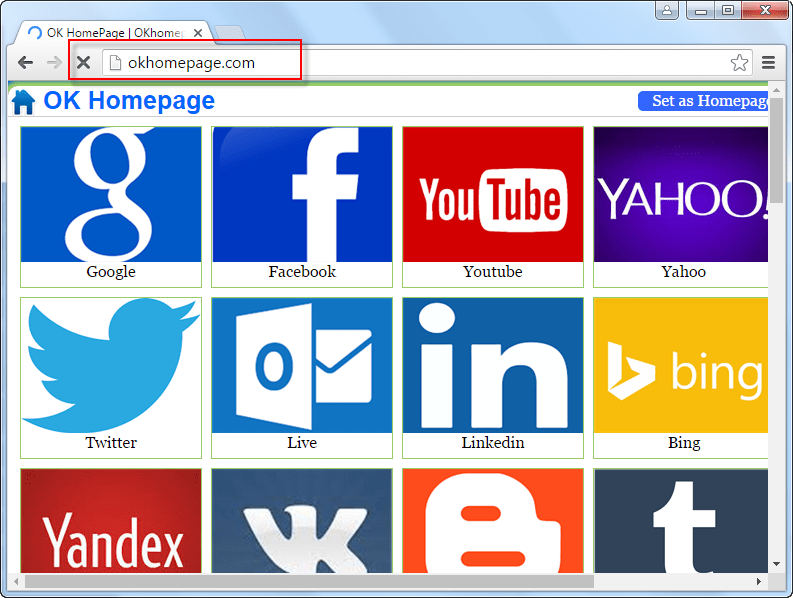Image resolution: width=793 pixels, height=598 pixels.
Task: Click the horizontal scrollbar right arrow
Action: 759,581
